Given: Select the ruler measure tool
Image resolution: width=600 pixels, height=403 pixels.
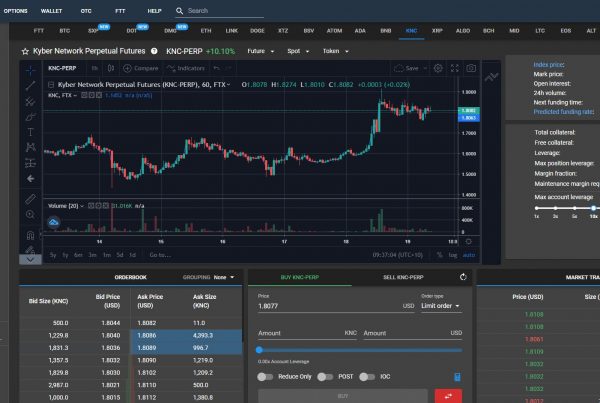Looking at the screenshot, I should pos(31,199).
